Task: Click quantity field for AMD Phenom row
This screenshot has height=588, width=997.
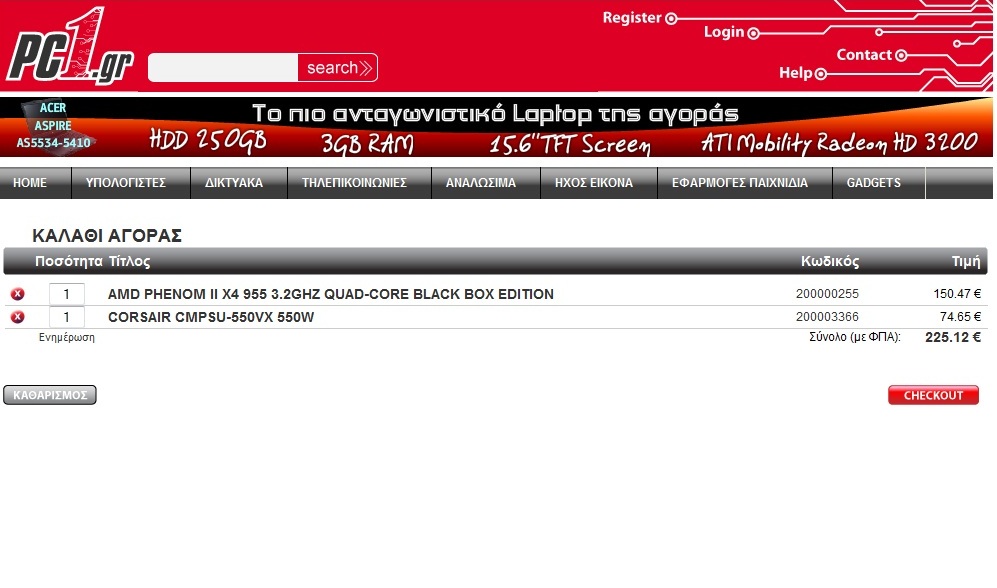Action: point(67,294)
